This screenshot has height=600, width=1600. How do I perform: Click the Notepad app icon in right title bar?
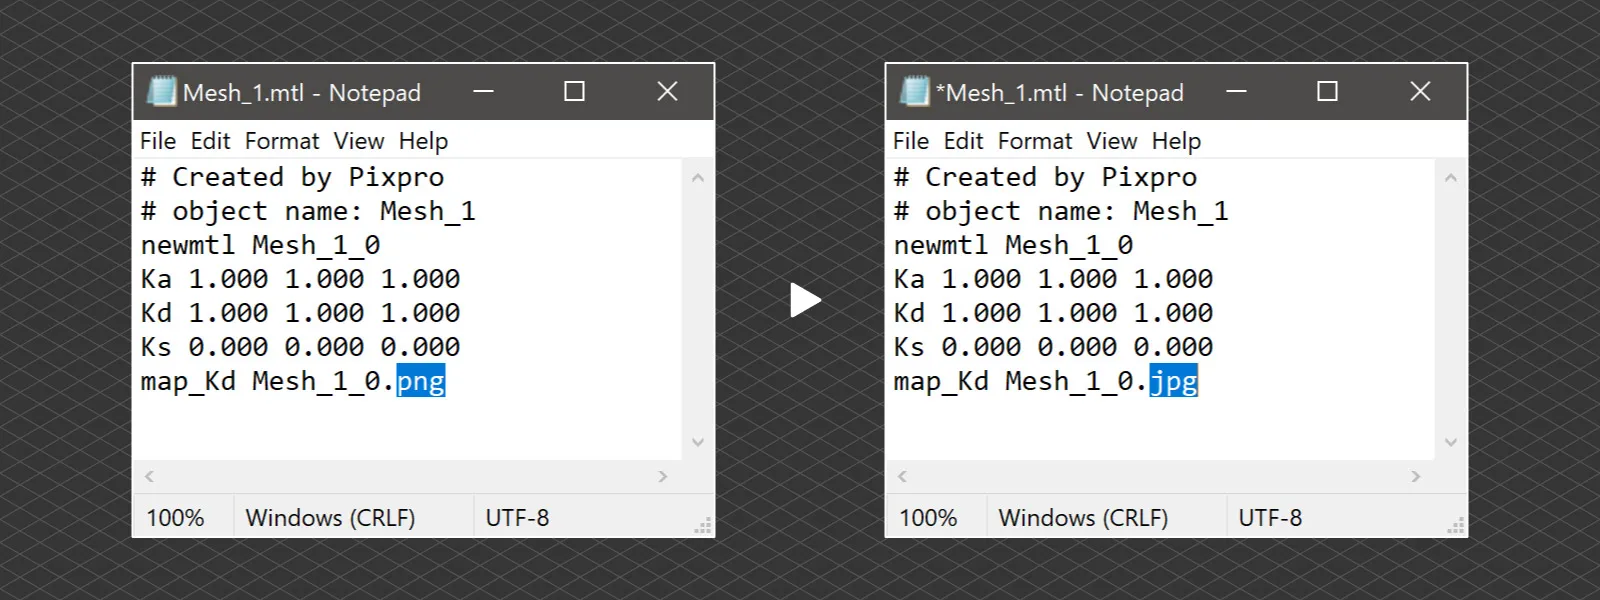[x=914, y=92]
